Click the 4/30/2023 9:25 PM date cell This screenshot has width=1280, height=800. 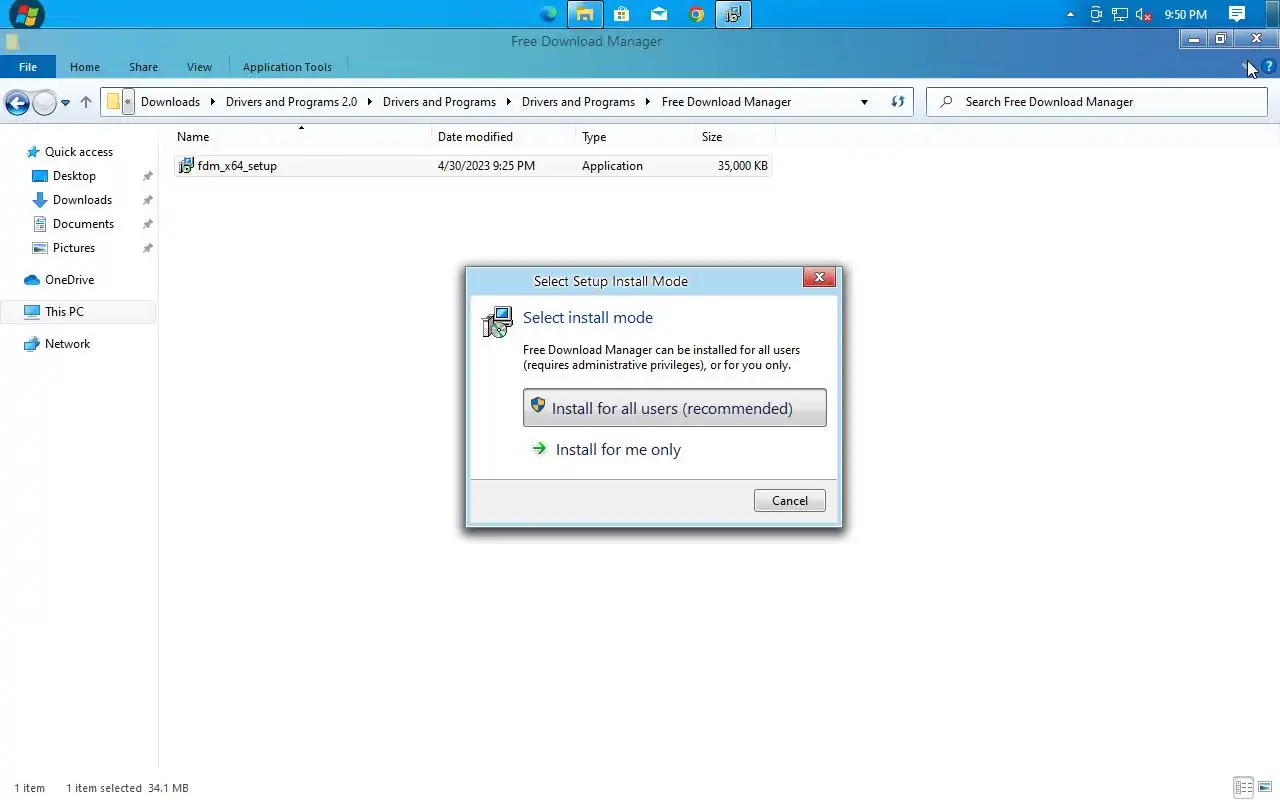[x=486, y=166]
